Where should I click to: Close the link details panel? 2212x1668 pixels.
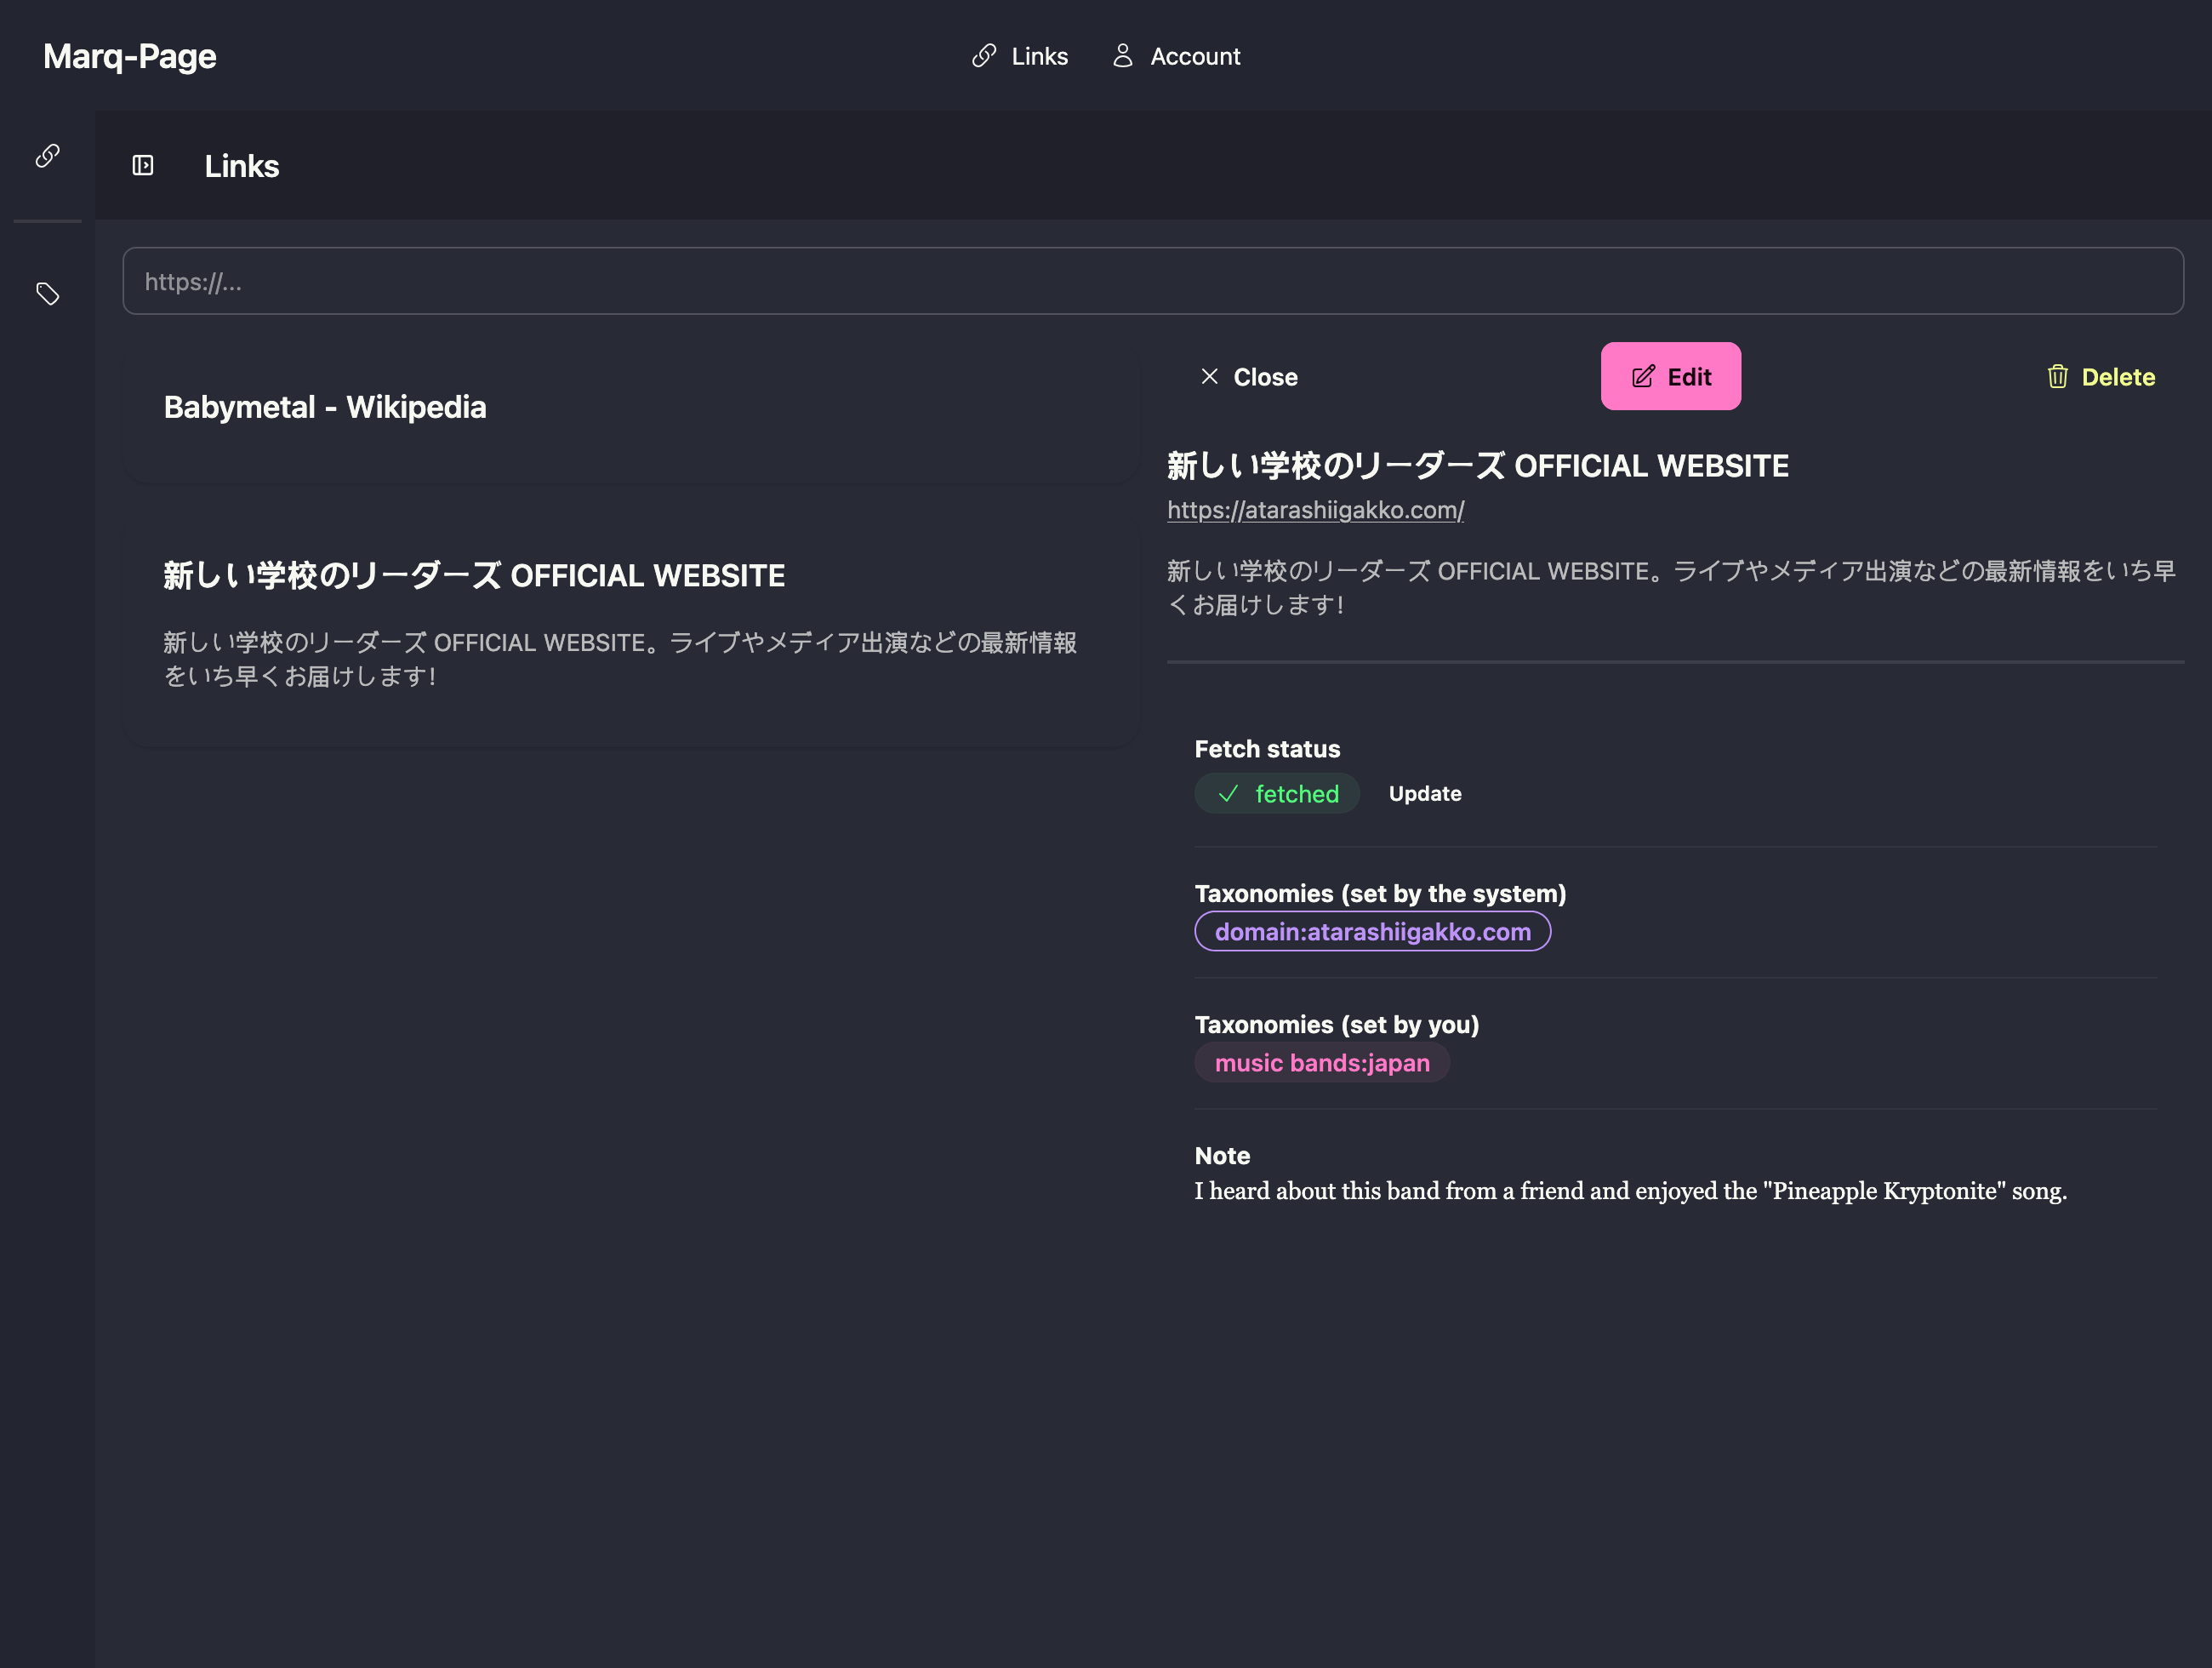(1249, 377)
